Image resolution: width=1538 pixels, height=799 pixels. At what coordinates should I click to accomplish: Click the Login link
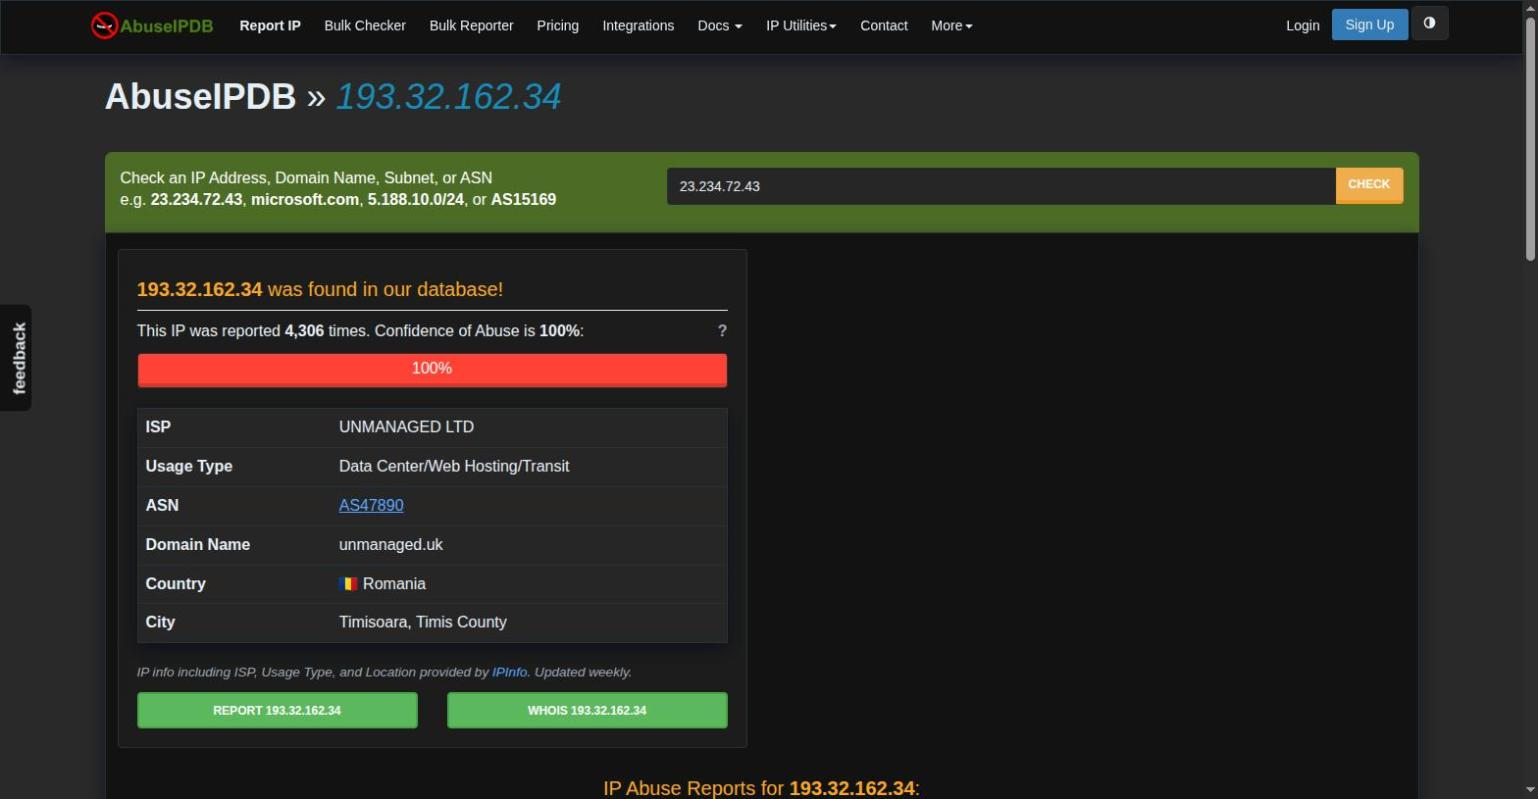coord(1302,26)
